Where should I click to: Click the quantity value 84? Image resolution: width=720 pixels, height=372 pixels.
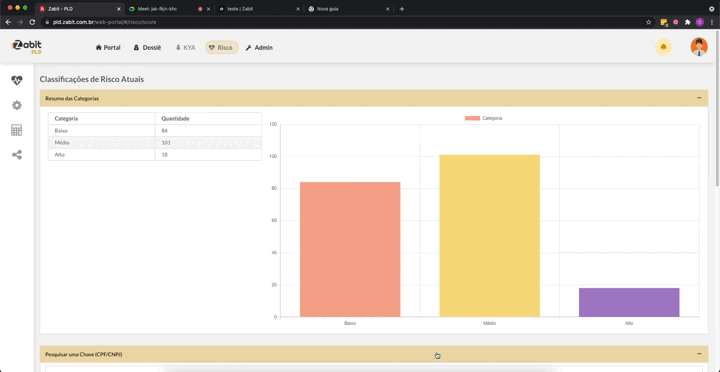tap(164, 131)
